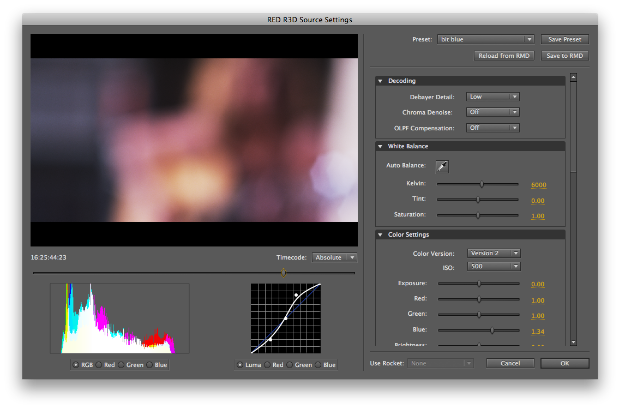Open the OLPF Compensation dropdown

(493, 128)
